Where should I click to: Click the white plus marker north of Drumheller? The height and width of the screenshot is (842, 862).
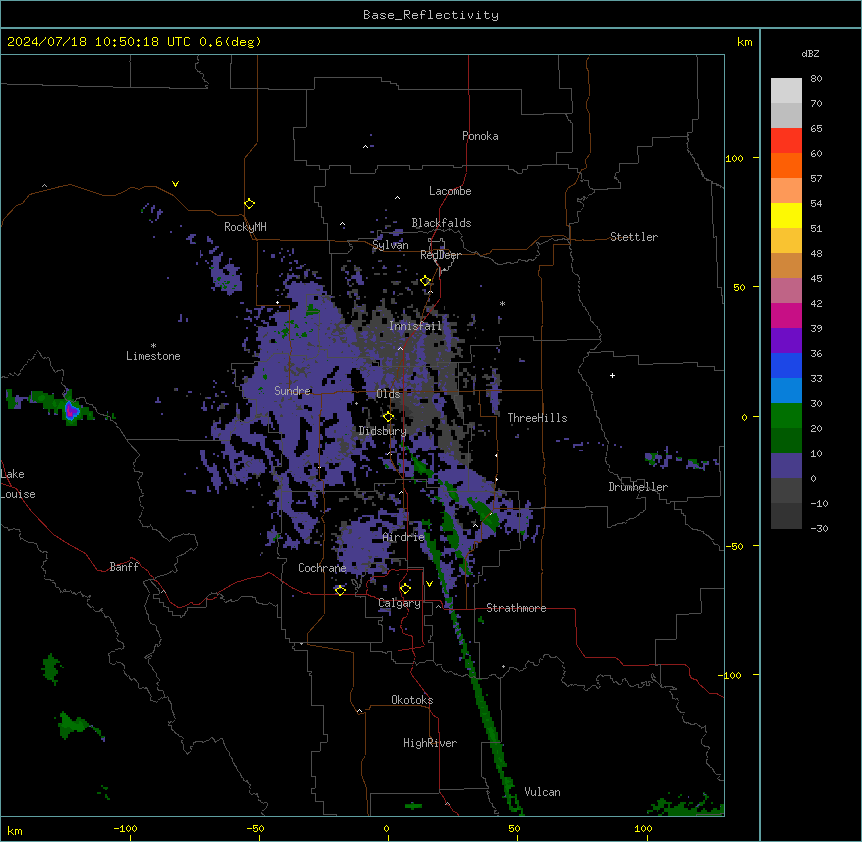612,375
